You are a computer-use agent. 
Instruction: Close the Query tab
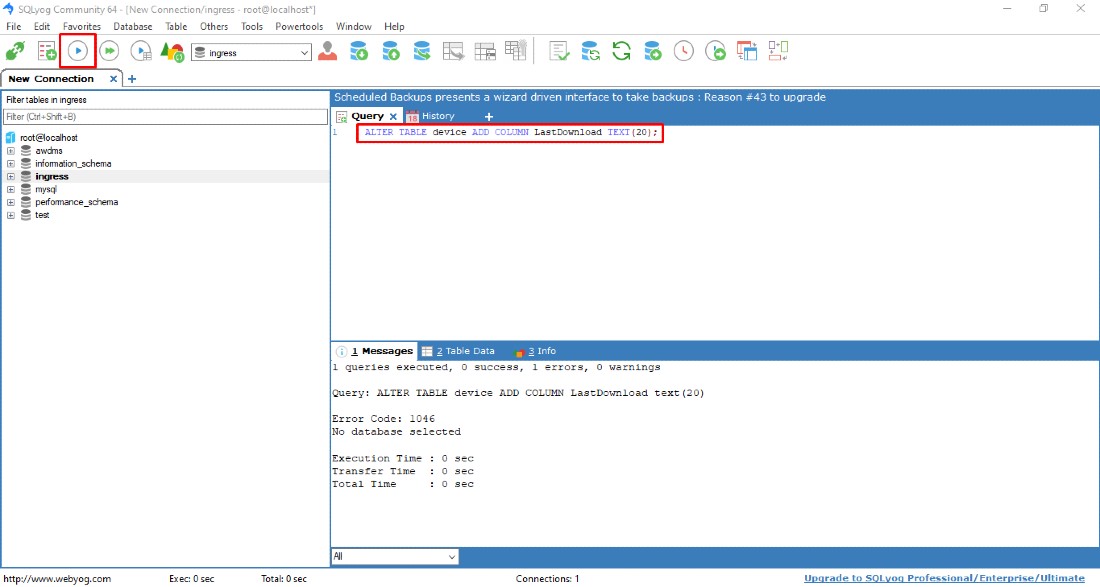coord(393,116)
